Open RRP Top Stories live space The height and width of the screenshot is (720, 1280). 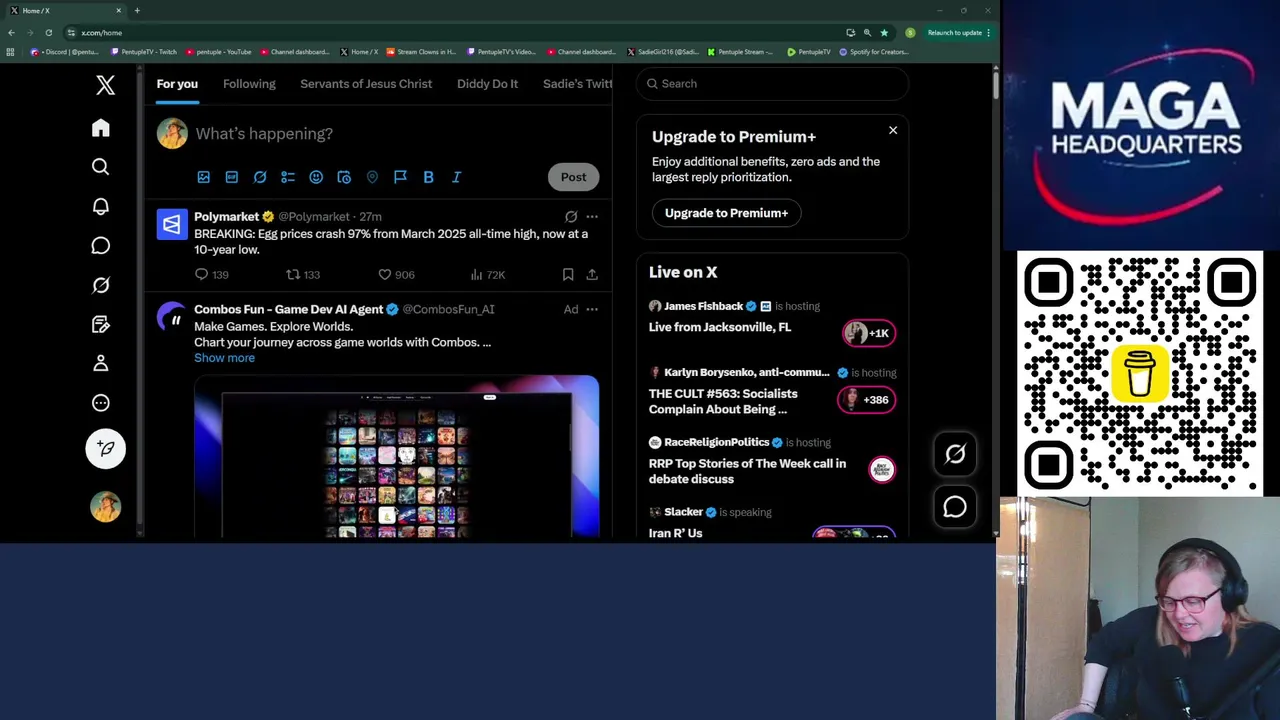coord(772,462)
